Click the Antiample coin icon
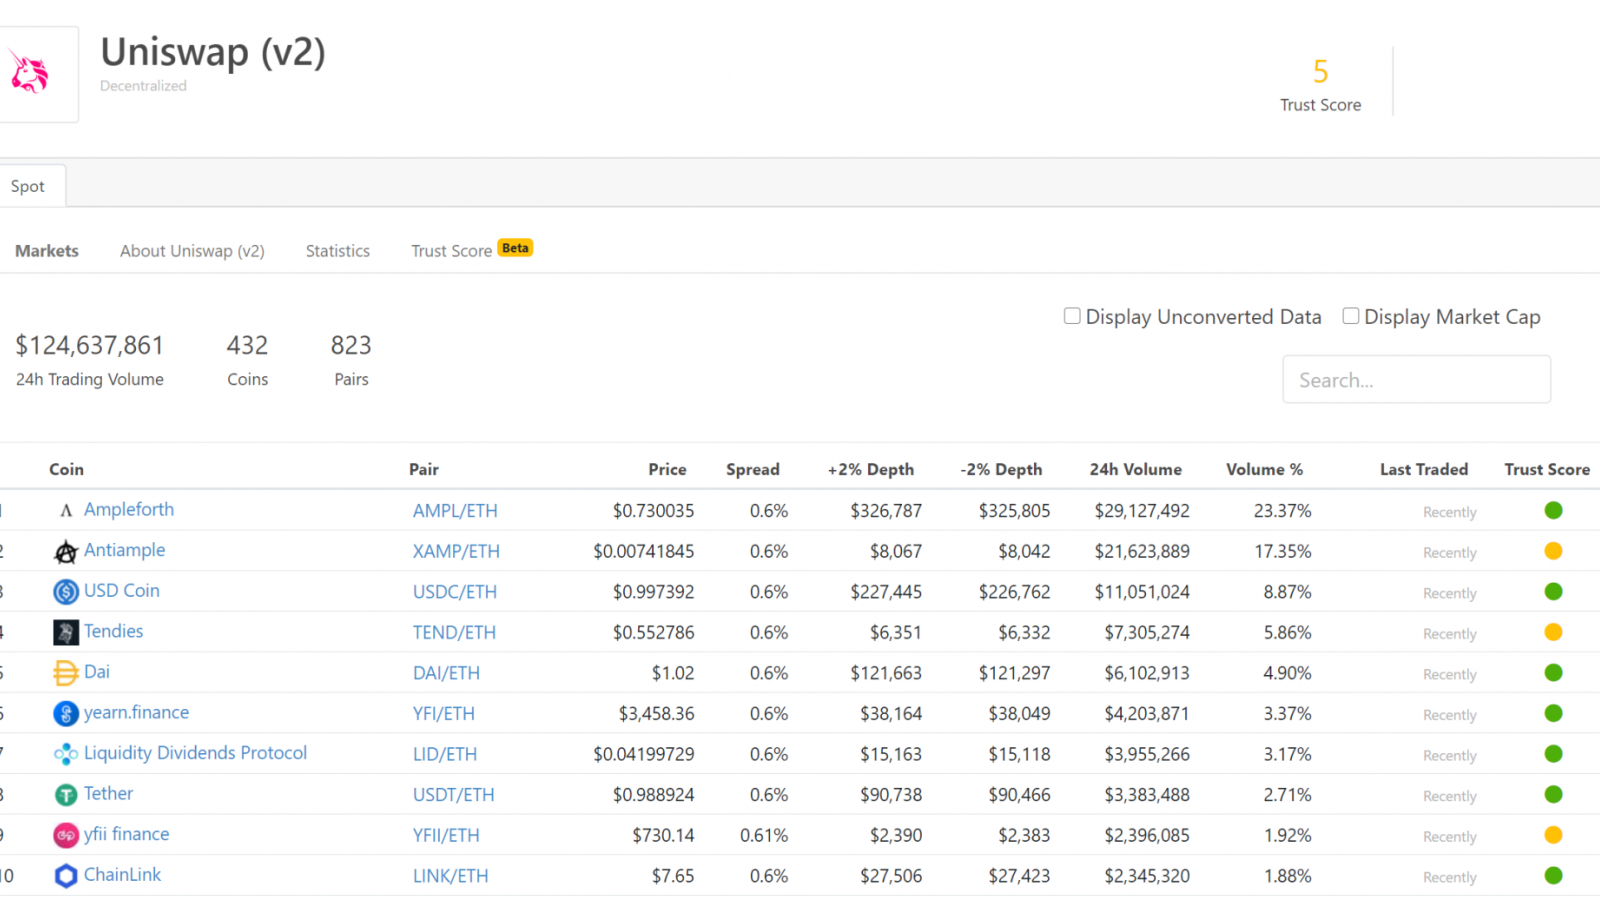 pos(66,552)
